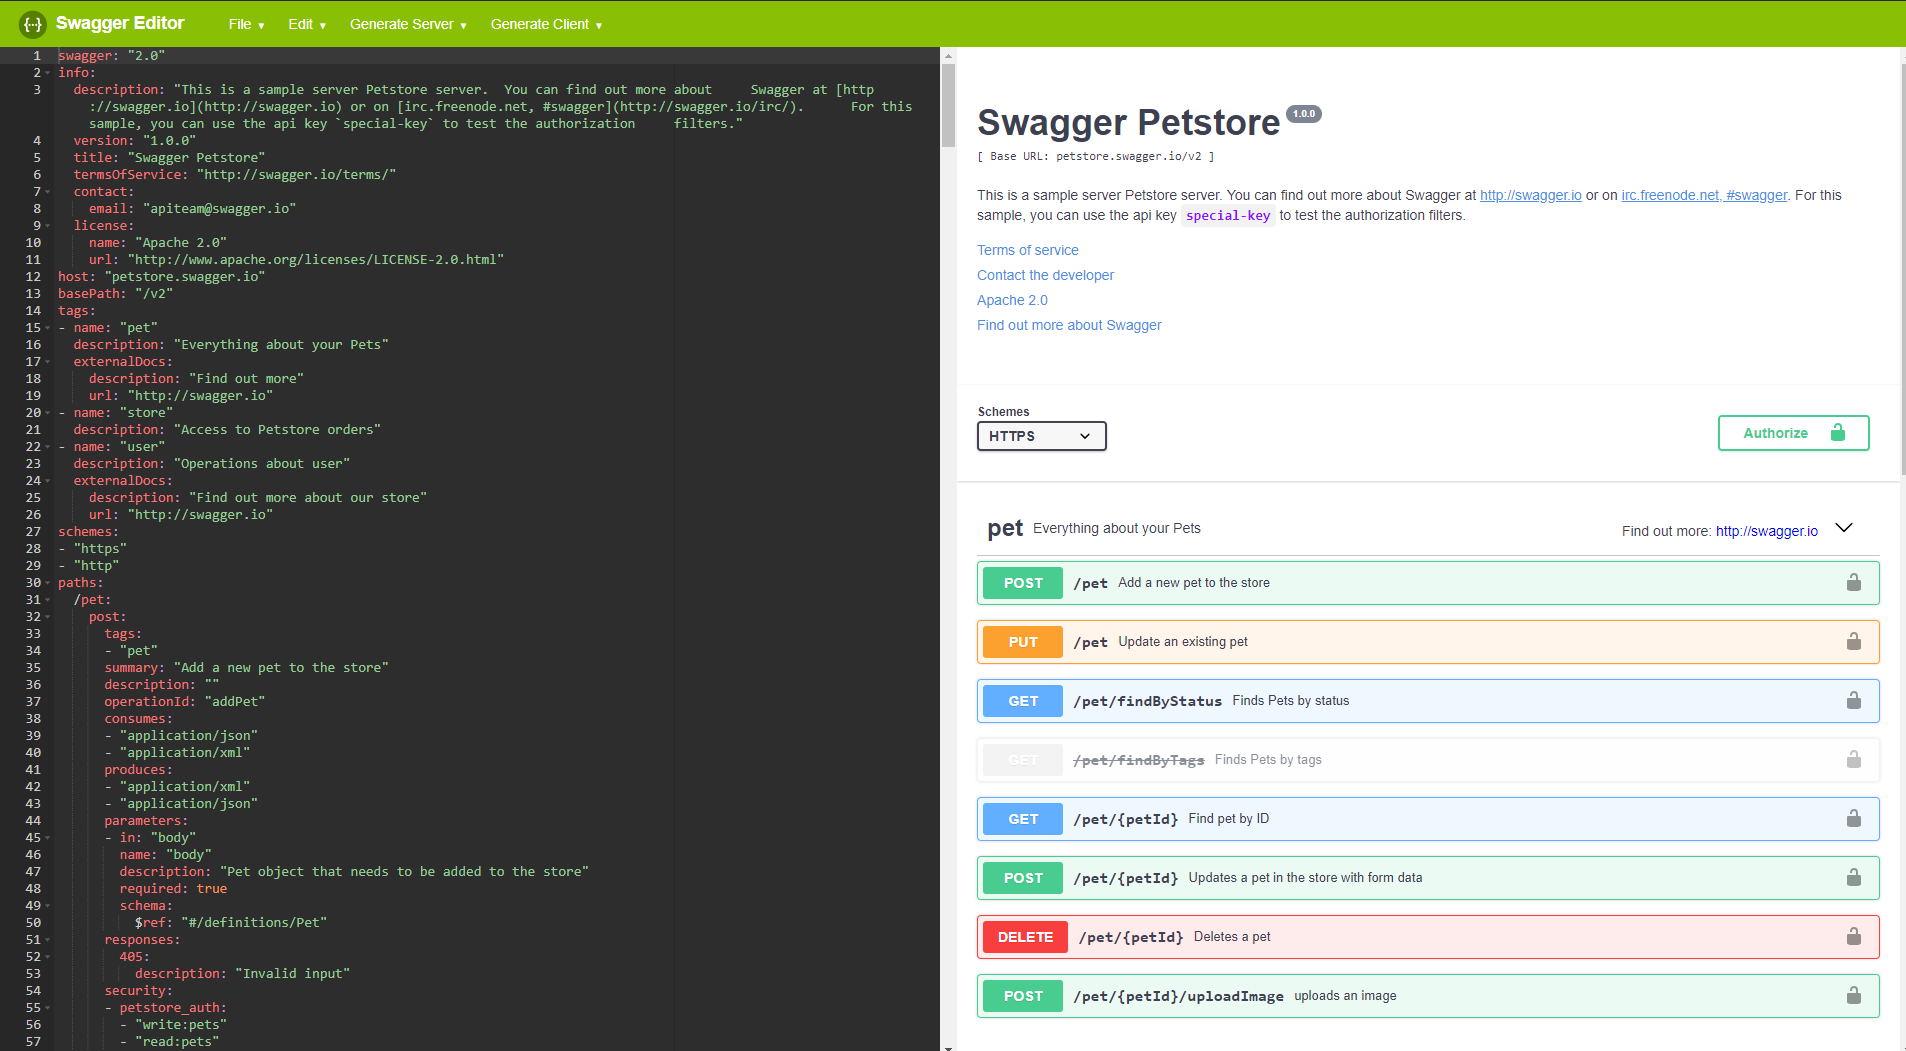Place cursor on summary: "Add a new pet" line
The width and height of the screenshot is (1906, 1051).
(x=246, y=668)
